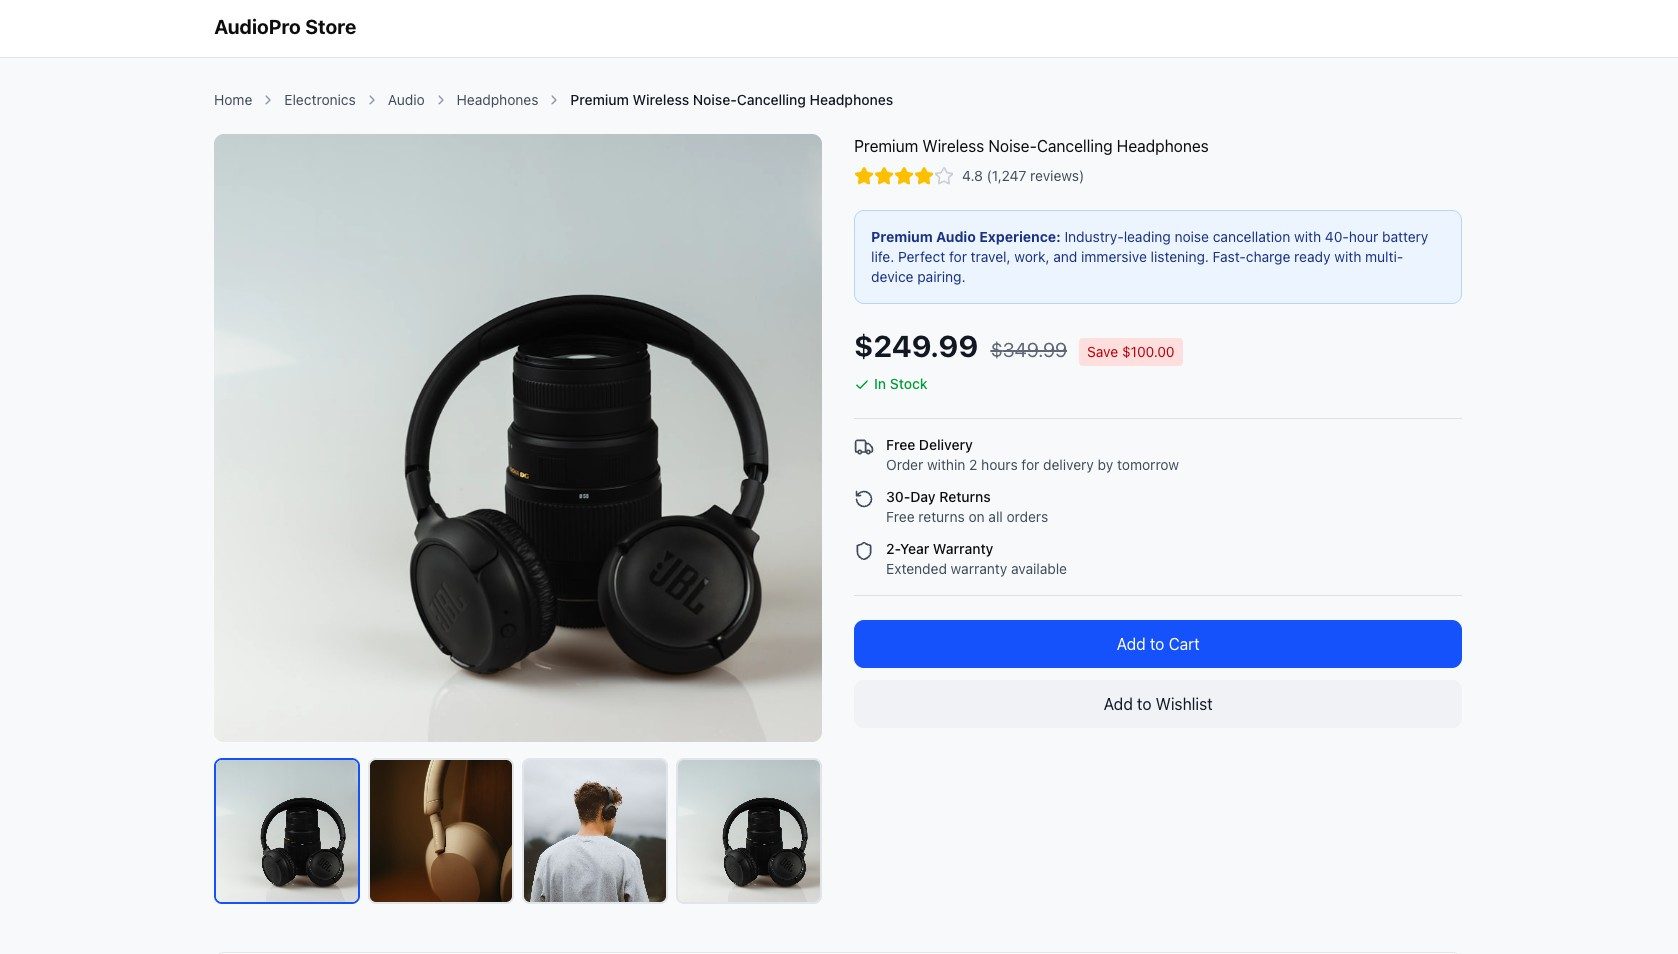The width and height of the screenshot is (1678, 954).
Task: Select the 30-Day Returns arrow icon
Action: pos(864,498)
